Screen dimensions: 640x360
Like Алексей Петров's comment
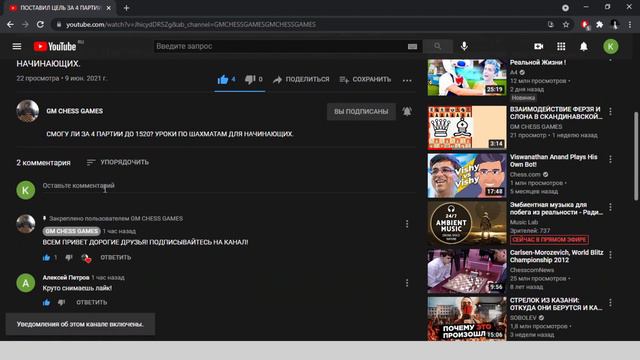pyautogui.click(x=46, y=302)
